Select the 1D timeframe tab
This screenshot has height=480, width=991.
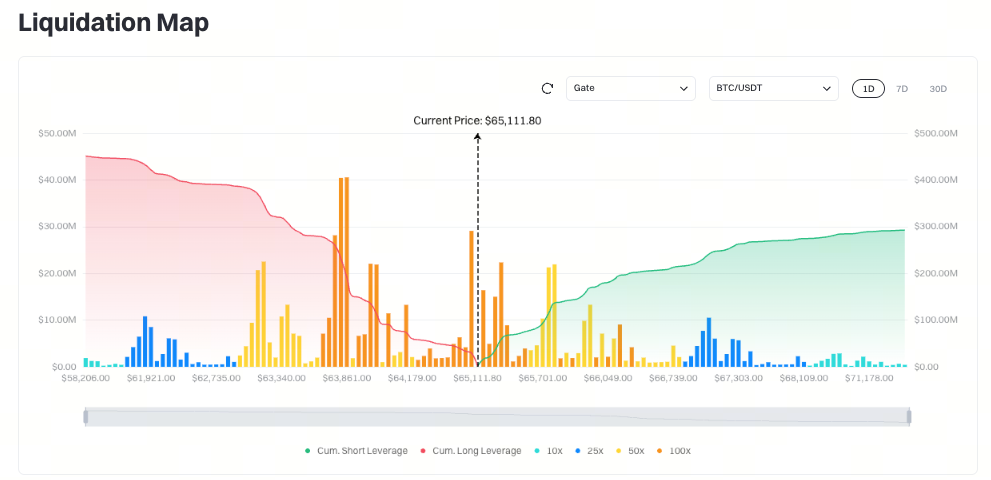pos(868,89)
